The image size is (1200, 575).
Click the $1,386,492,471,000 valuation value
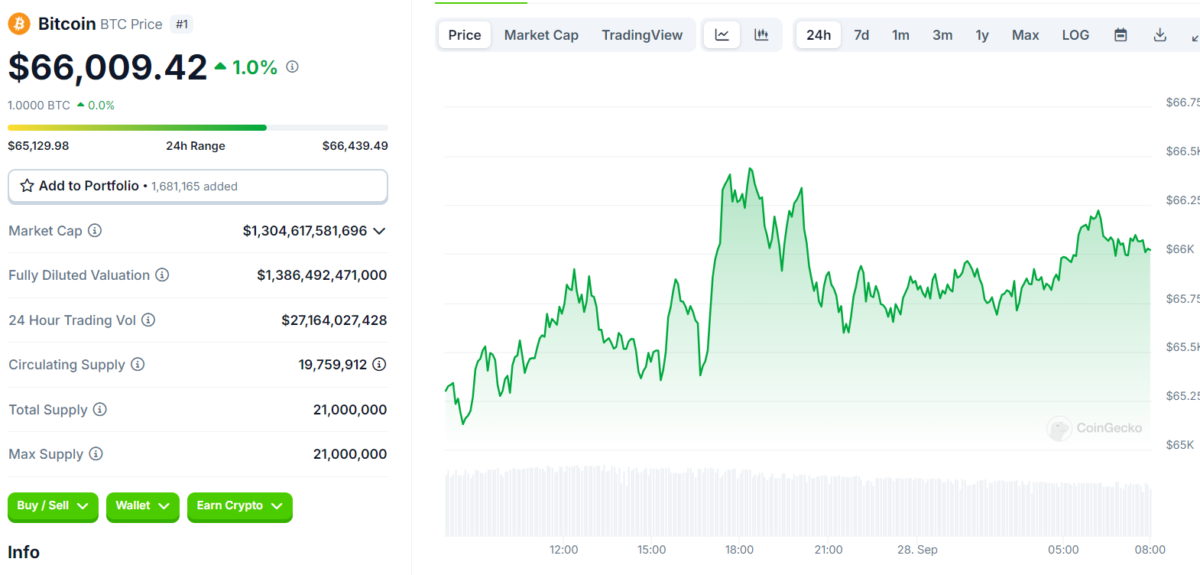(322, 275)
